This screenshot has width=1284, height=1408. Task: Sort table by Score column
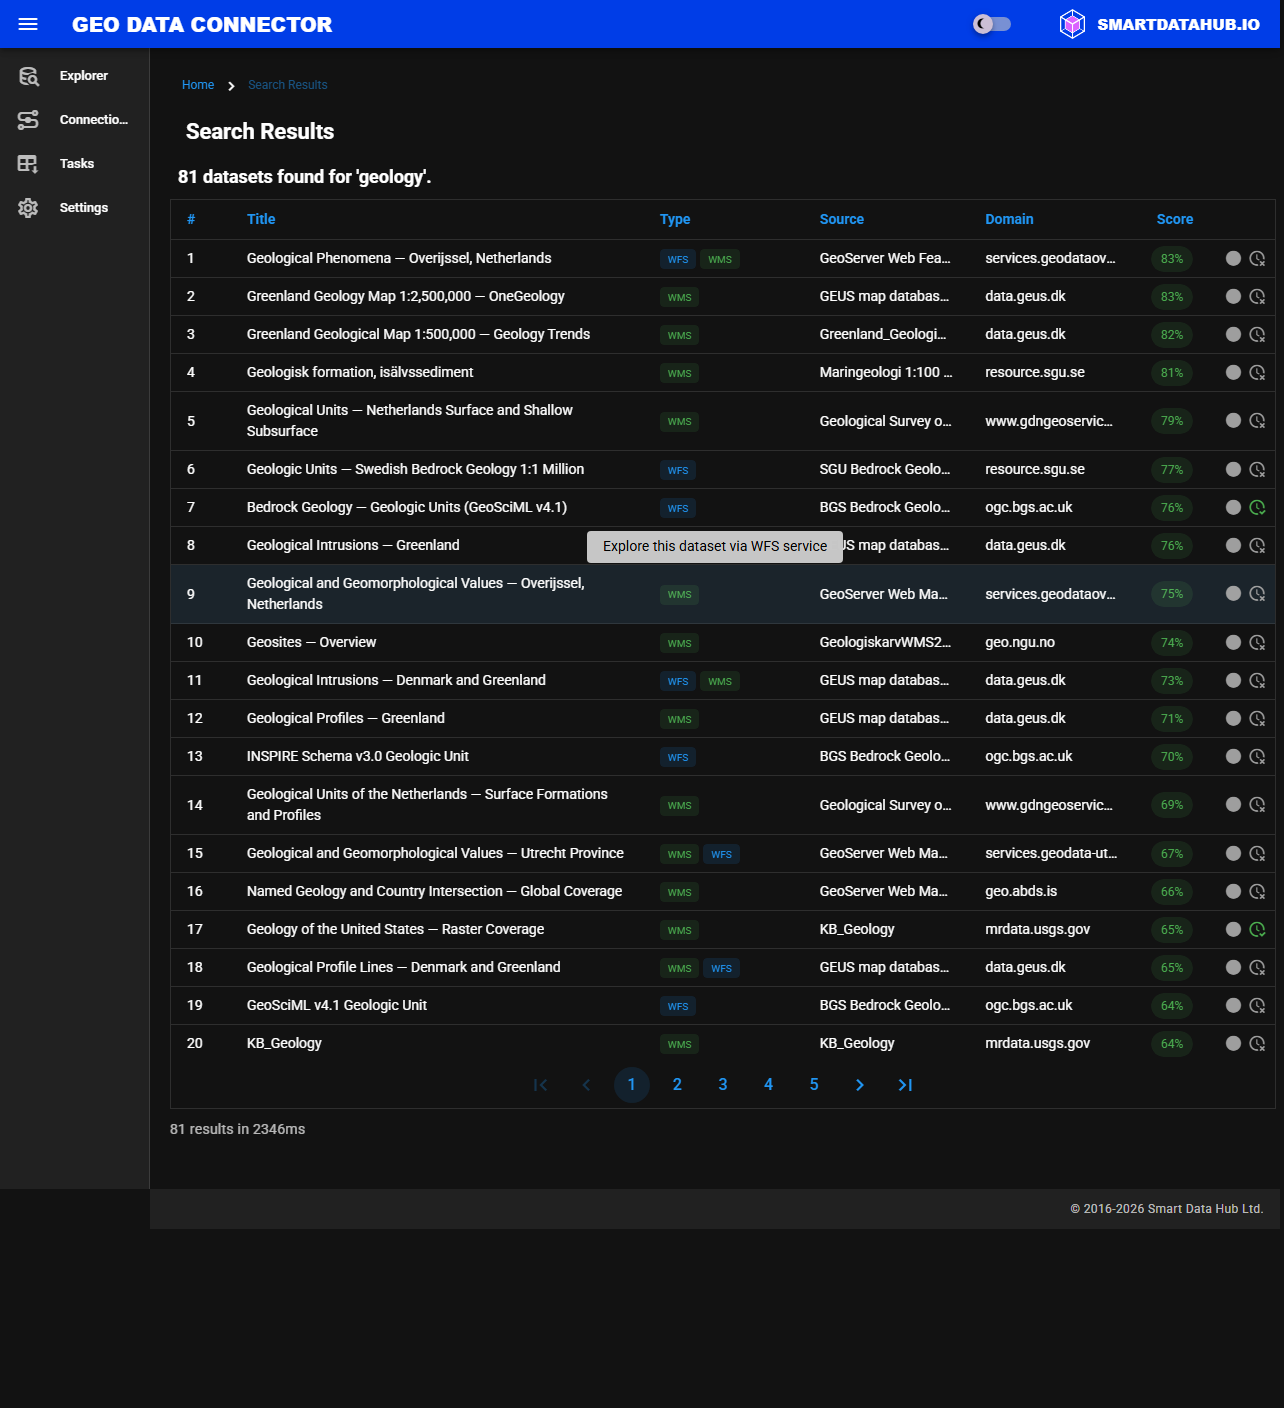coord(1175,219)
